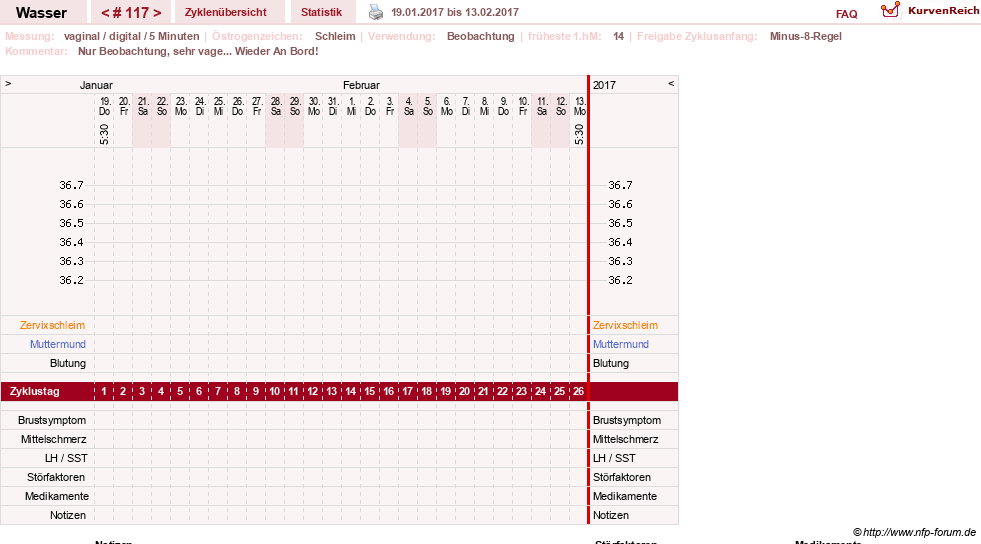Click the Februar month label

(361, 85)
